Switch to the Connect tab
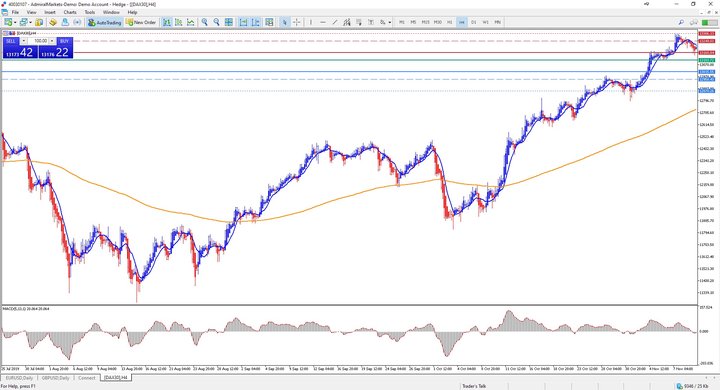720x390 pixels. click(87, 378)
